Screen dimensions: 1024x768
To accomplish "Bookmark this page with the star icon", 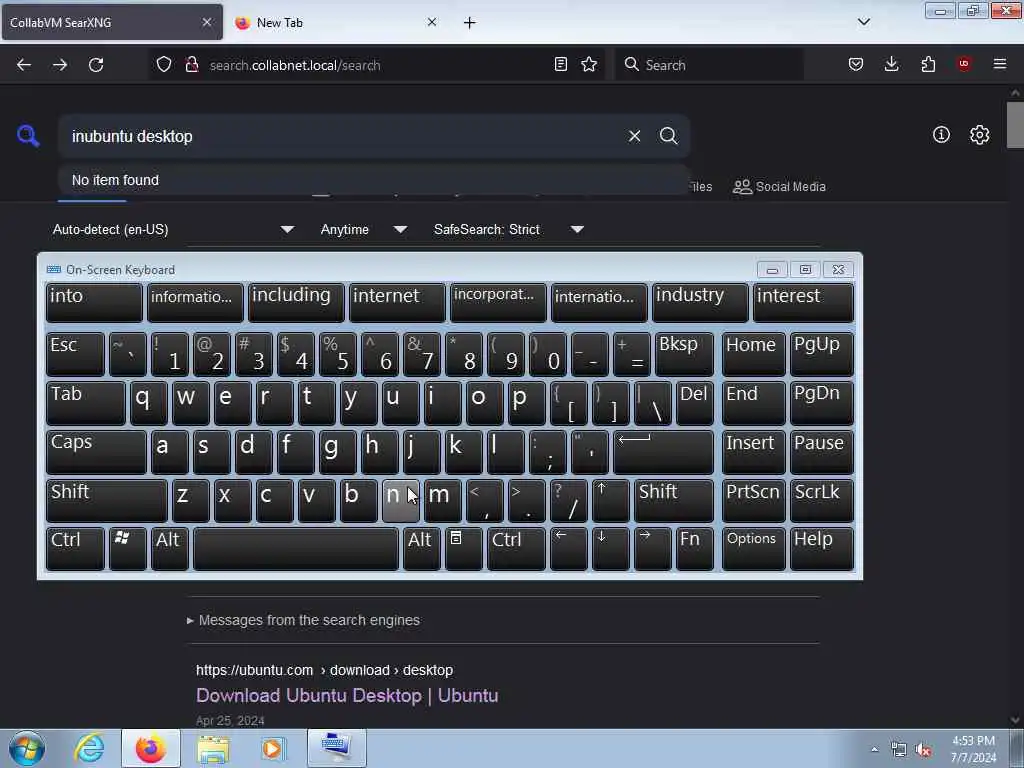I will (589, 65).
